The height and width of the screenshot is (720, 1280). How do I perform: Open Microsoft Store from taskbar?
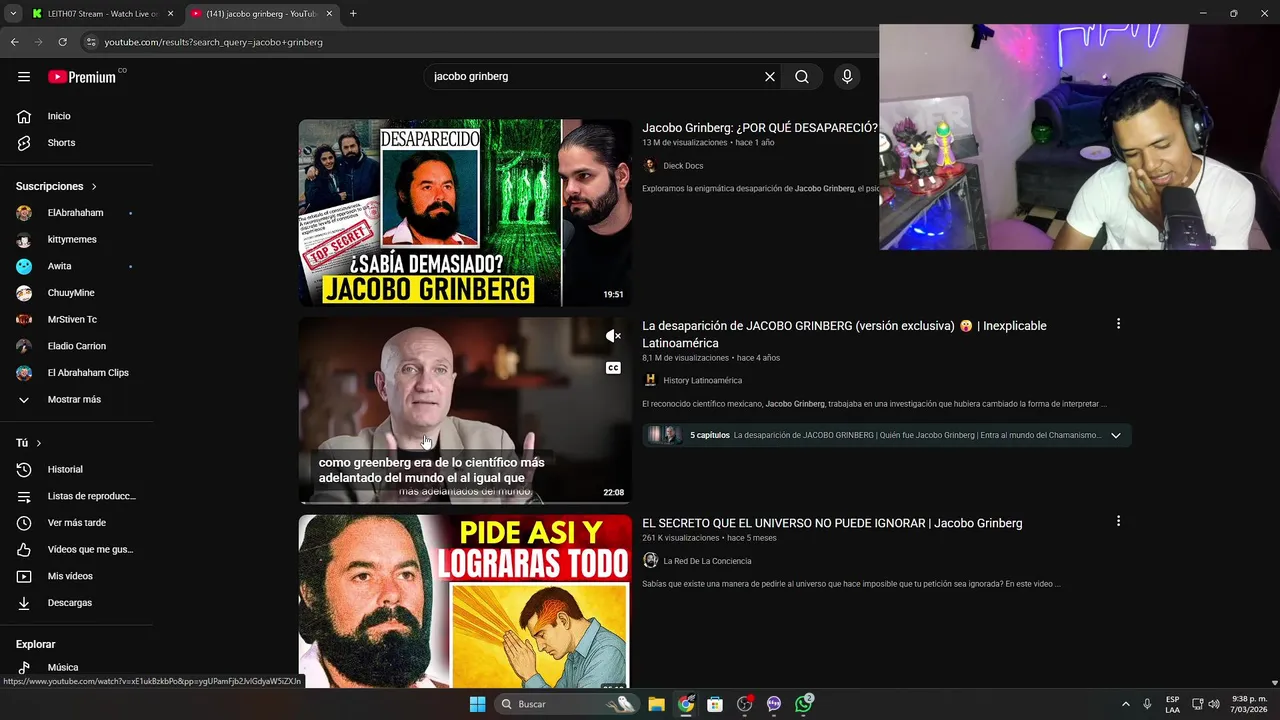(x=715, y=704)
